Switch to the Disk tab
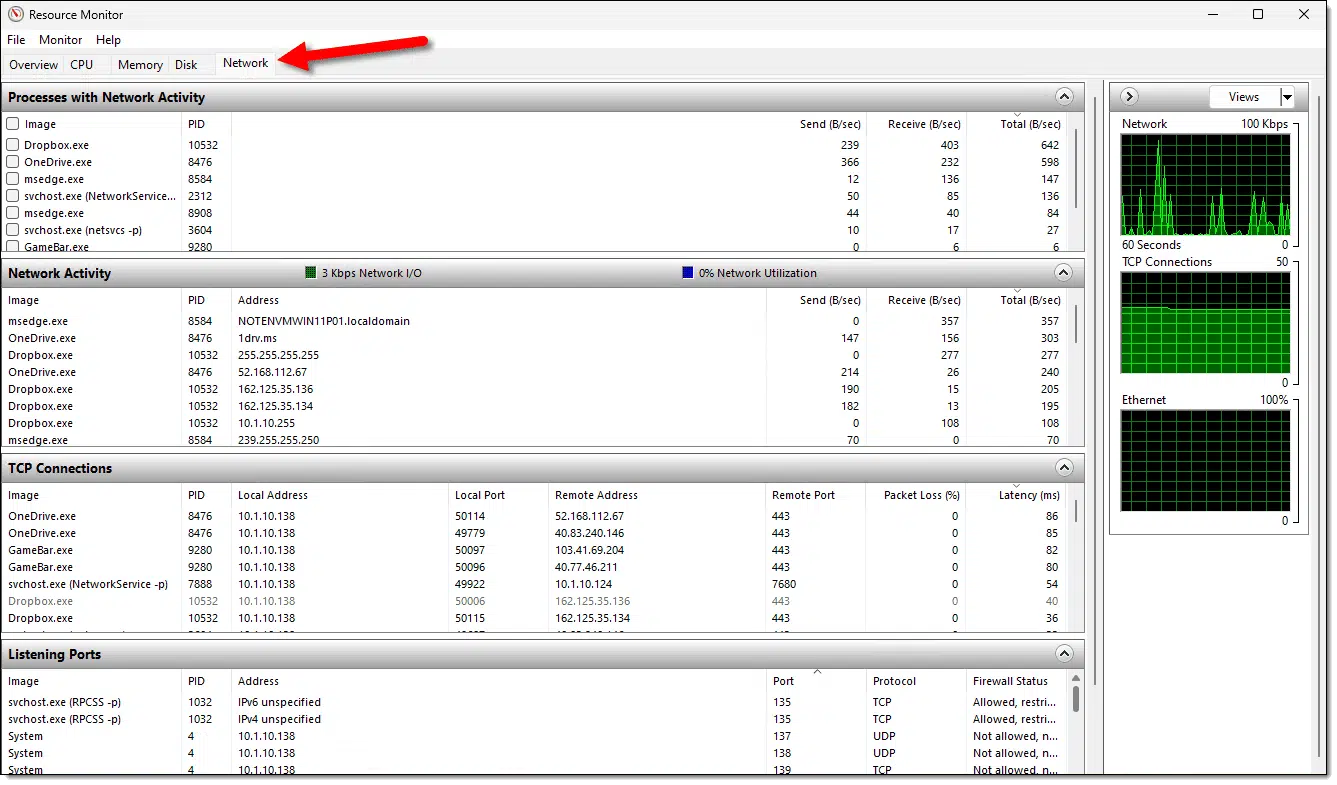The height and width of the screenshot is (785, 1337). (186, 65)
